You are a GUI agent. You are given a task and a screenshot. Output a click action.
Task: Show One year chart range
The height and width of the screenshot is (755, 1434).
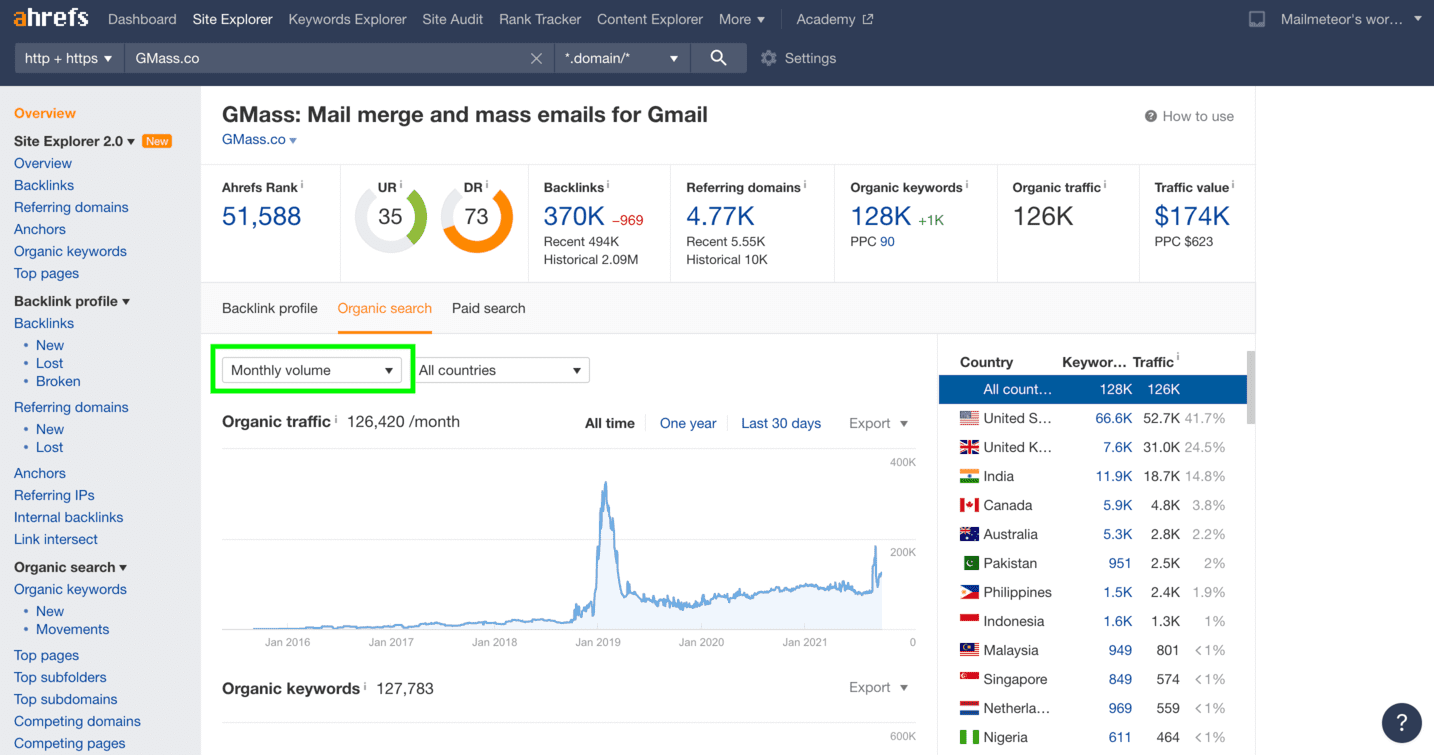(x=688, y=423)
